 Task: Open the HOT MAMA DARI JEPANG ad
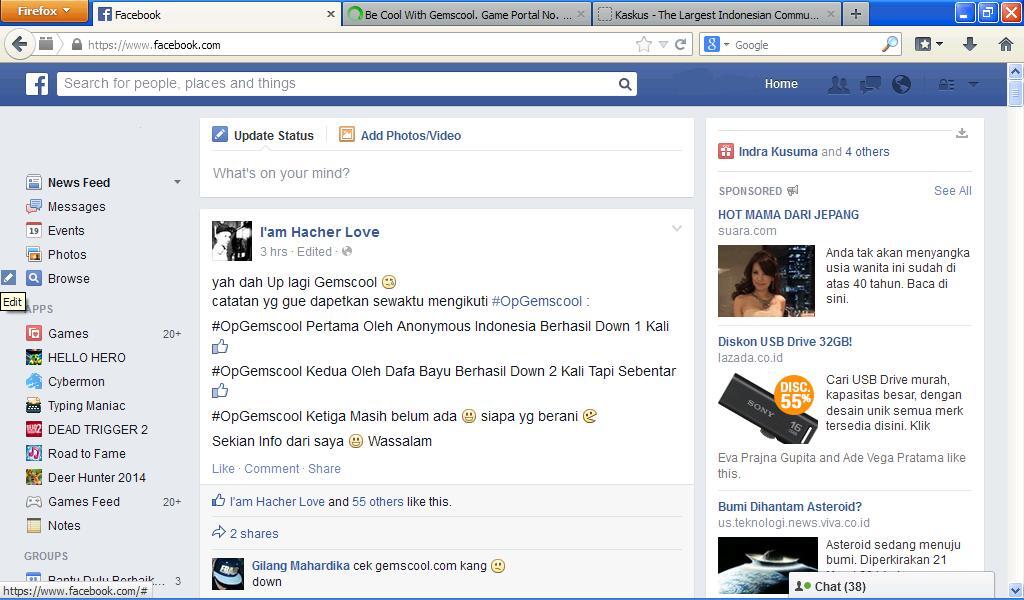[x=788, y=215]
